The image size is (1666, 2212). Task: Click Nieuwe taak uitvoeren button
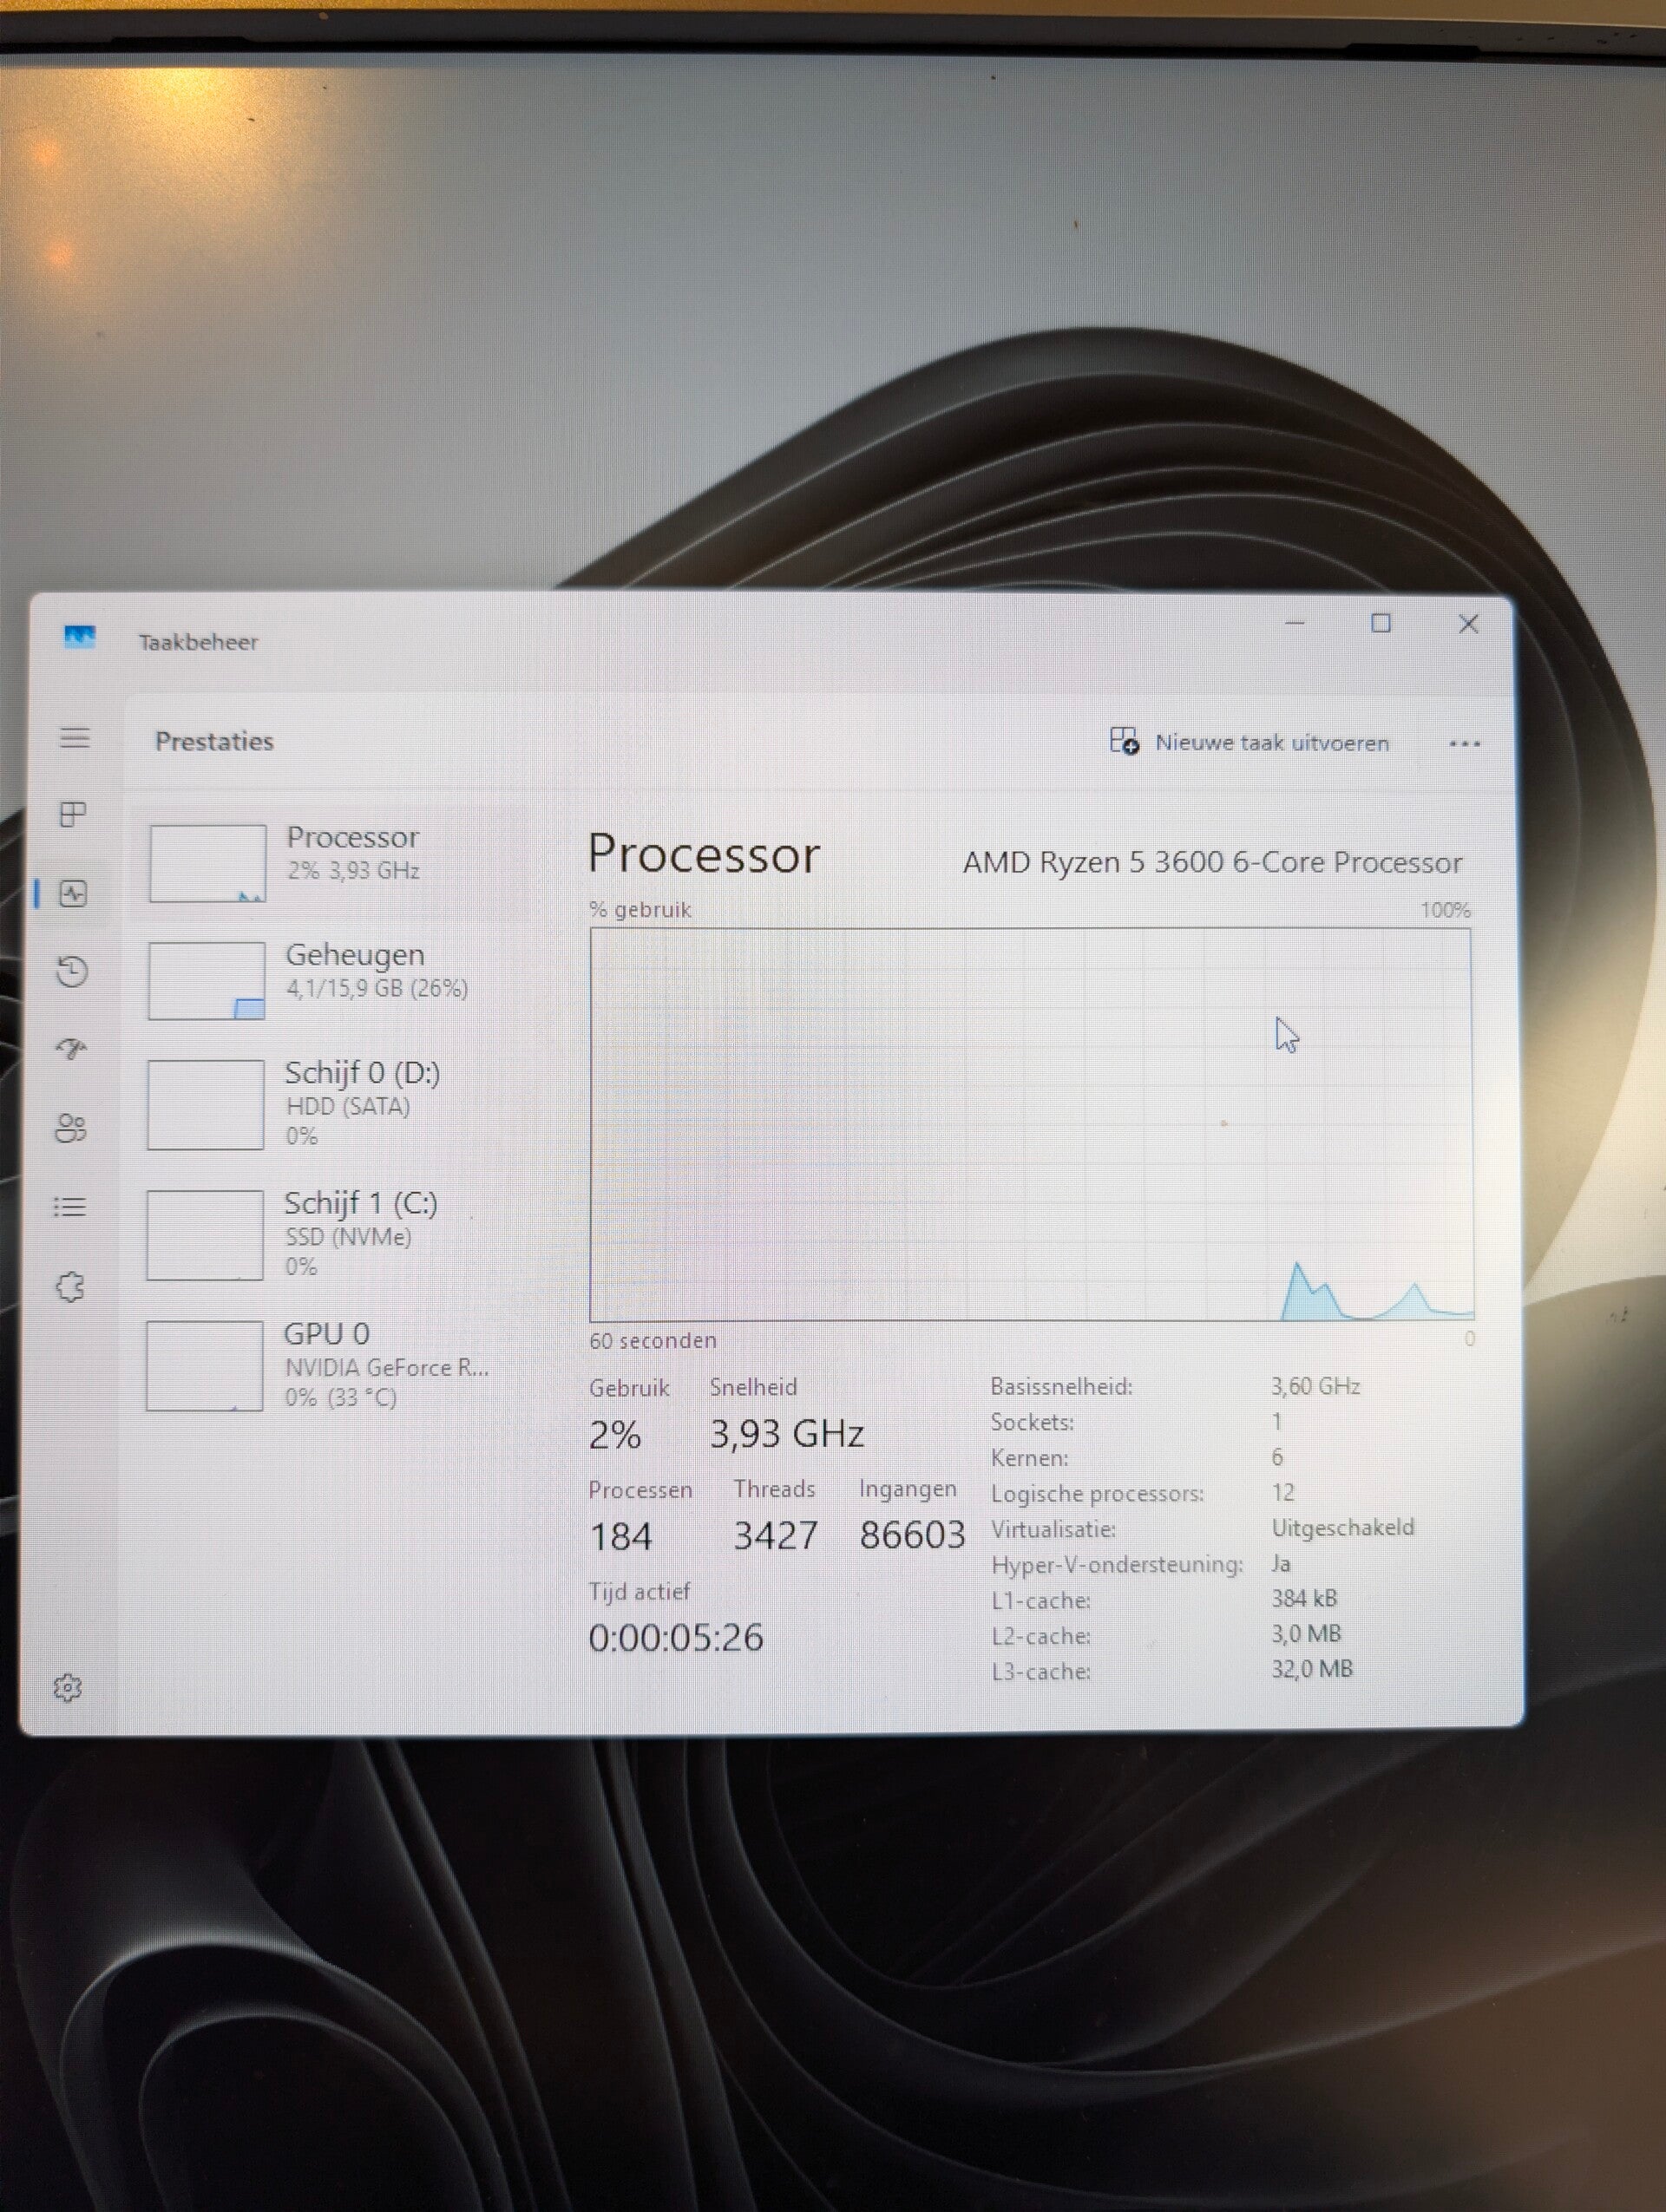click(1249, 742)
